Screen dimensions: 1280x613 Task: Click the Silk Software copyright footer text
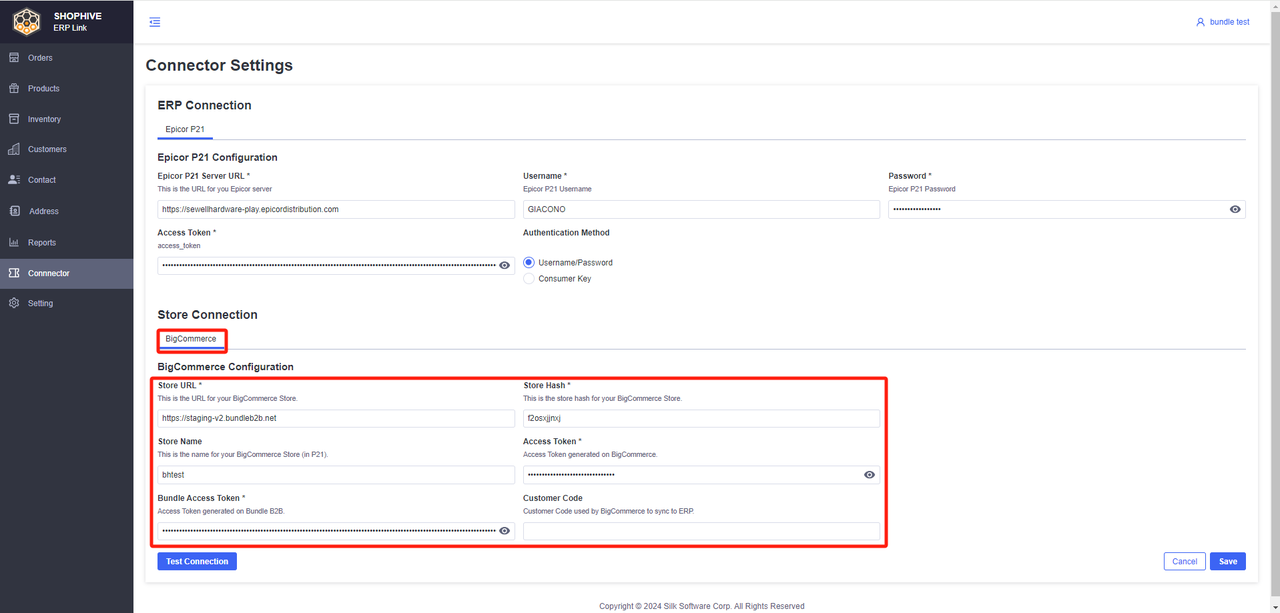pos(701,606)
